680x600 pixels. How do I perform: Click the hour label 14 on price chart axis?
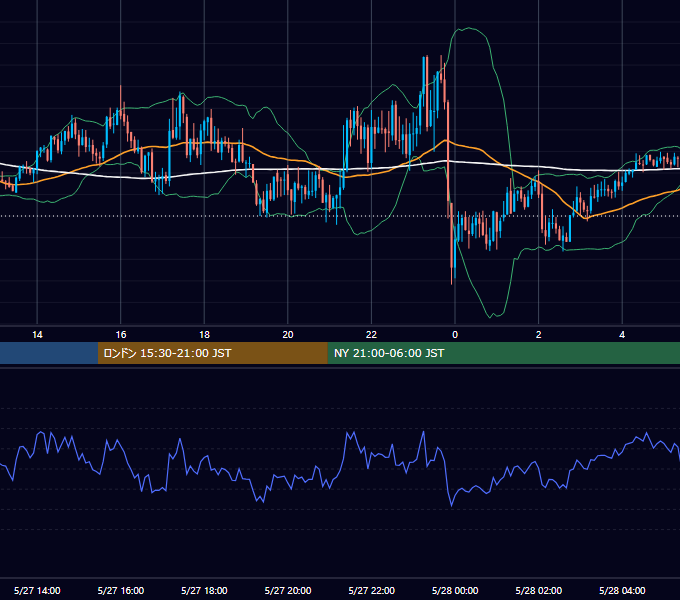click(37, 335)
